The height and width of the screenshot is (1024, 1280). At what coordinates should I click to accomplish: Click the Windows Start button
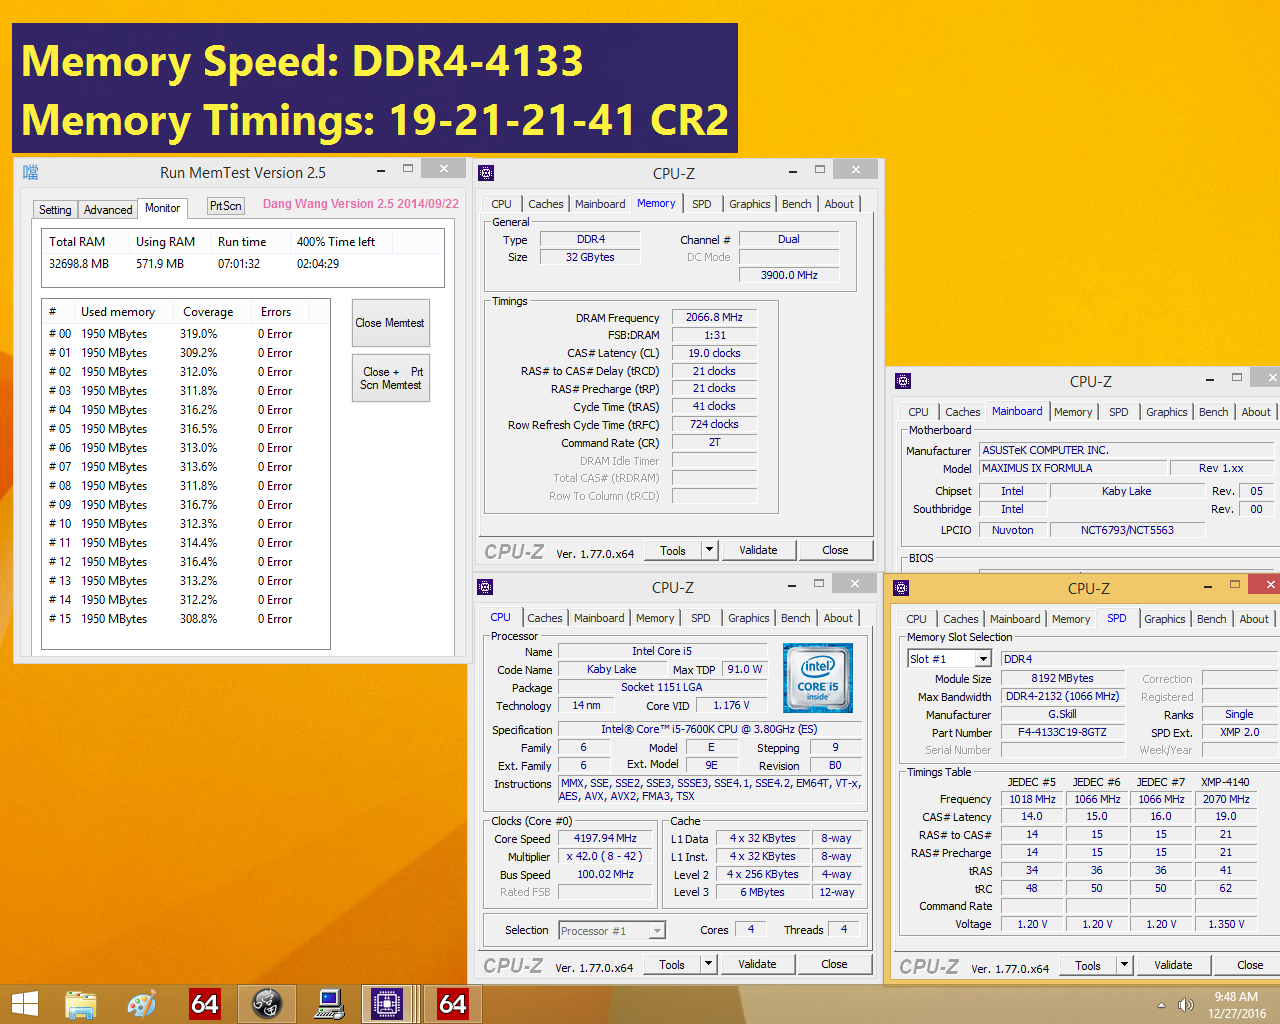coord(24,1003)
